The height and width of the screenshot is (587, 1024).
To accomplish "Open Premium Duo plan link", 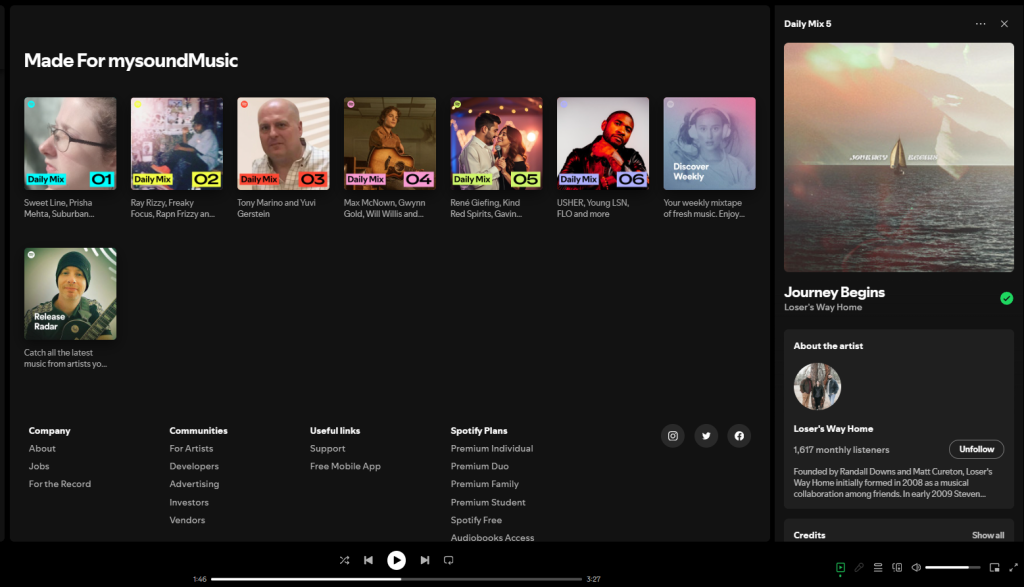I will pyautogui.click(x=479, y=466).
